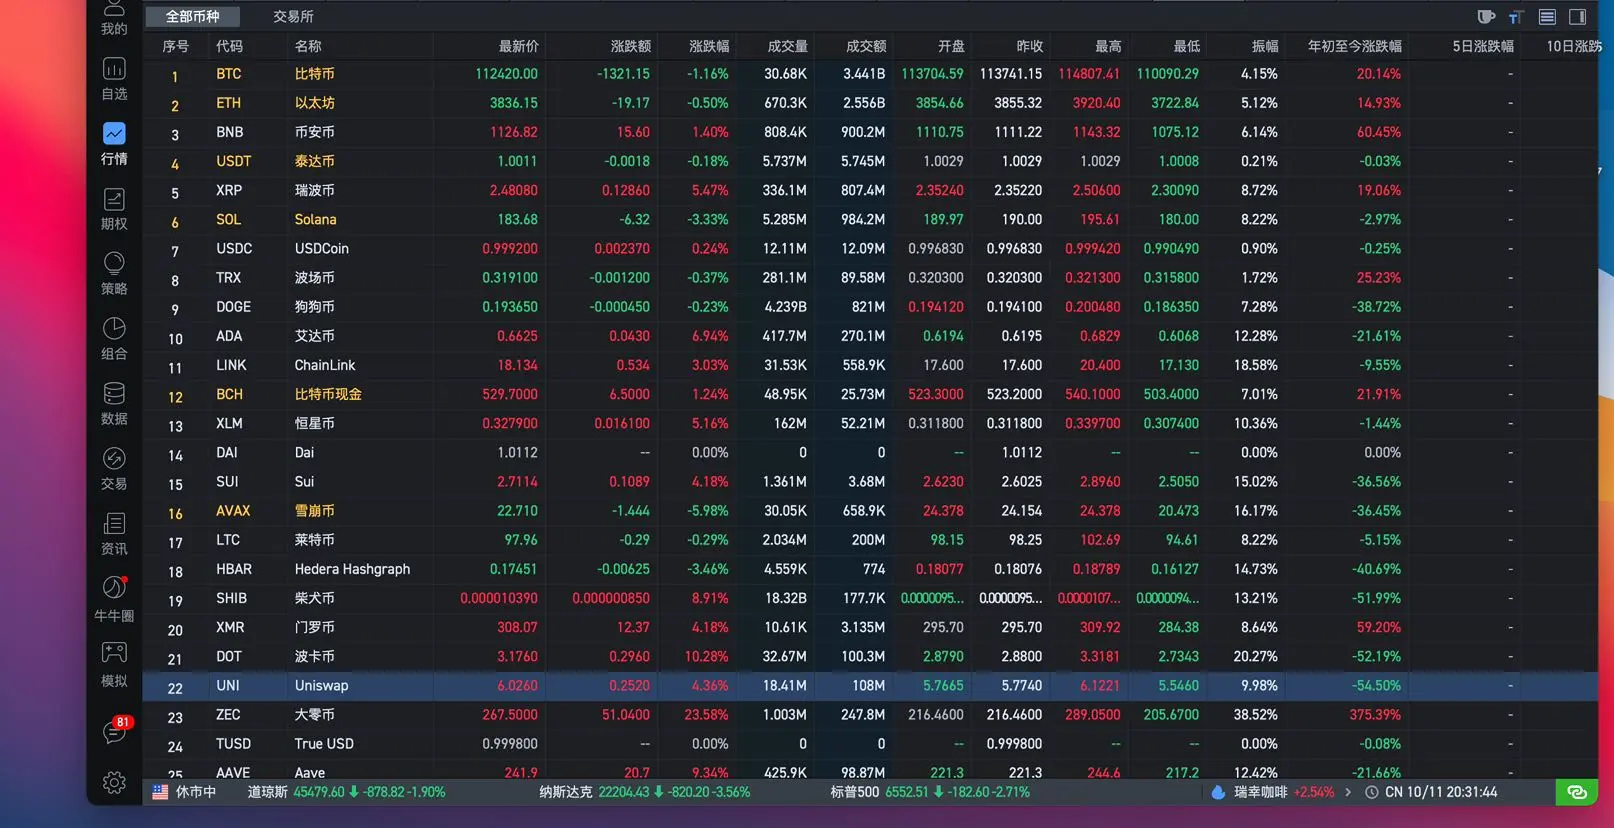Select the ETH 以太坊 row

[870, 103]
